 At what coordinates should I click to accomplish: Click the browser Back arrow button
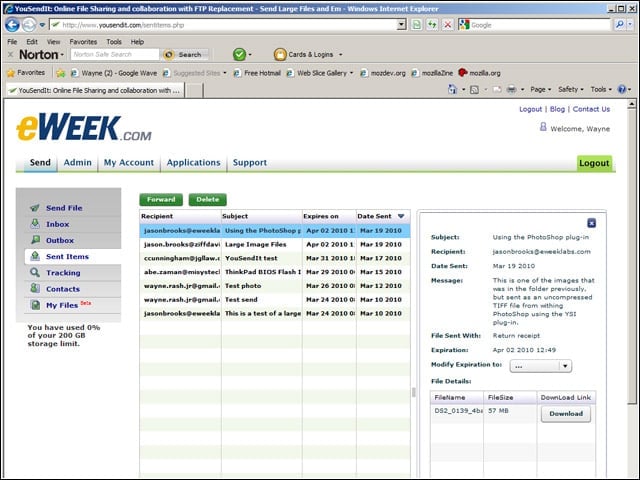[x=12, y=25]
